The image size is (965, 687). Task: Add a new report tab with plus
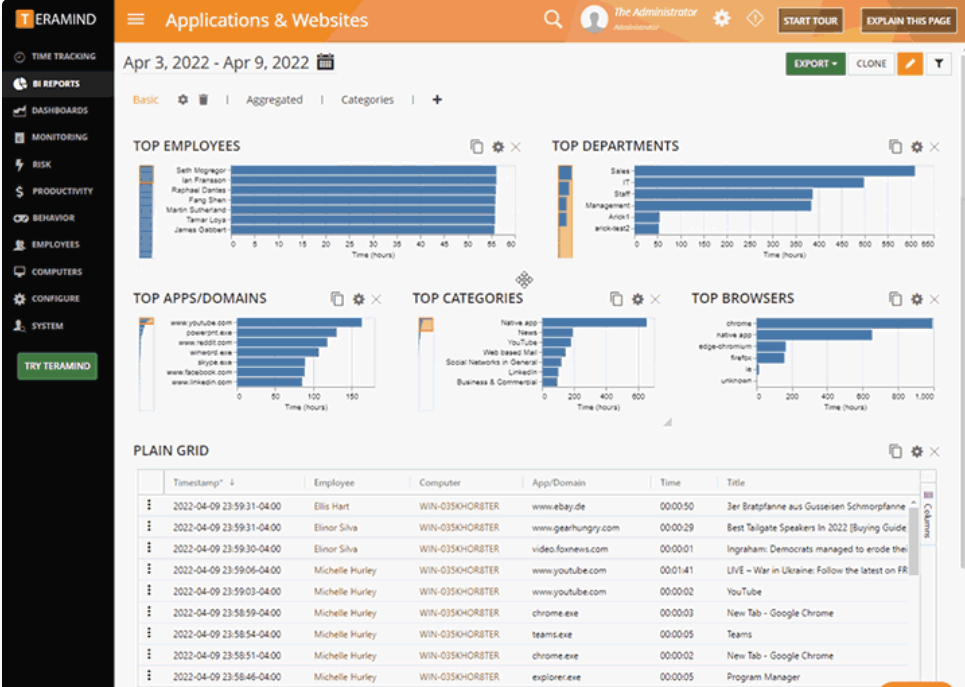[437, 100]
